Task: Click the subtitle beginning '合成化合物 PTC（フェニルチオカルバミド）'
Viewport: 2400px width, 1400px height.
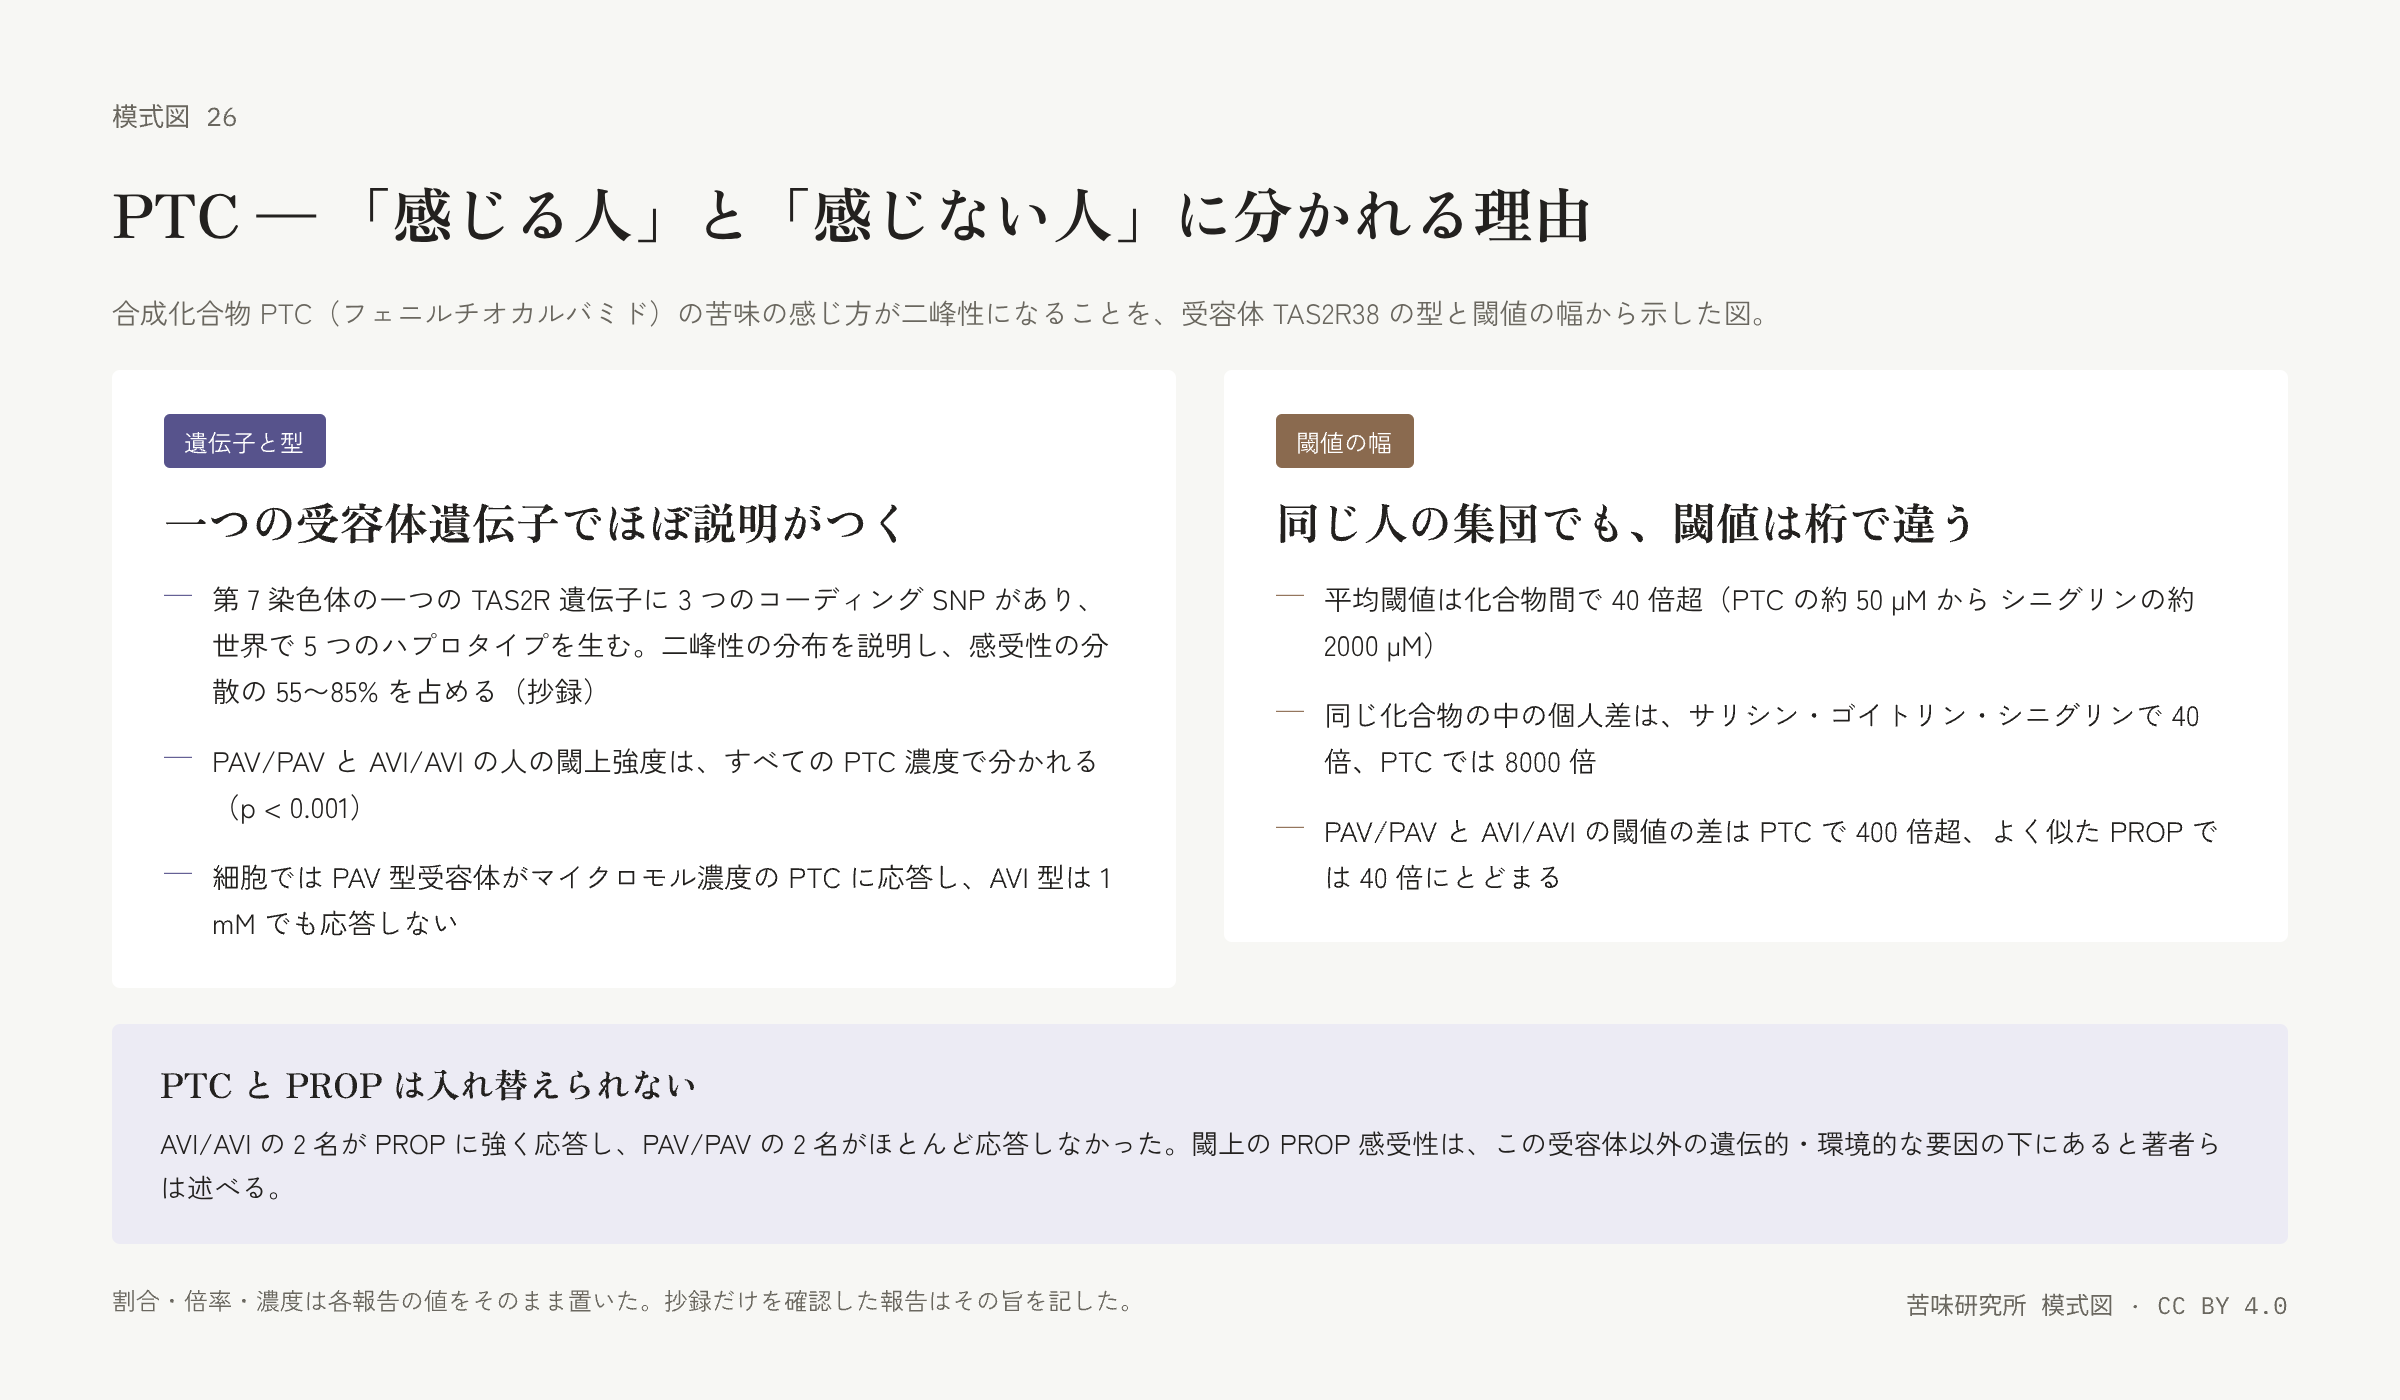Action: [x=941, y=314]
